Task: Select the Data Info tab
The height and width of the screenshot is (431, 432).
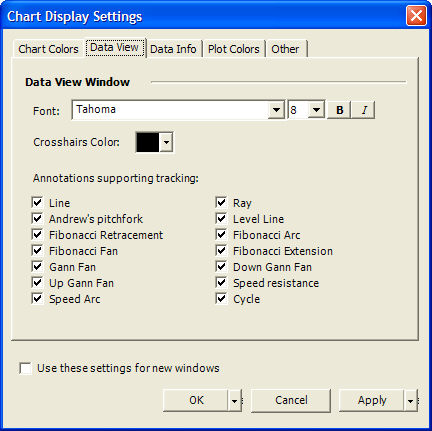Action: pos(173,49)
